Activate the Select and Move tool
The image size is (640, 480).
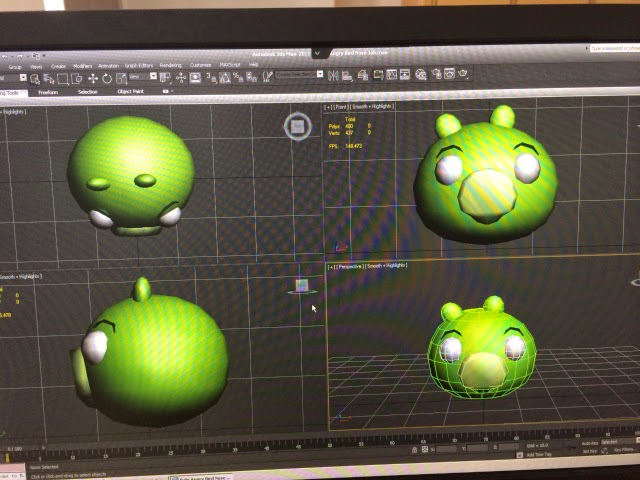tap(93, 78)
